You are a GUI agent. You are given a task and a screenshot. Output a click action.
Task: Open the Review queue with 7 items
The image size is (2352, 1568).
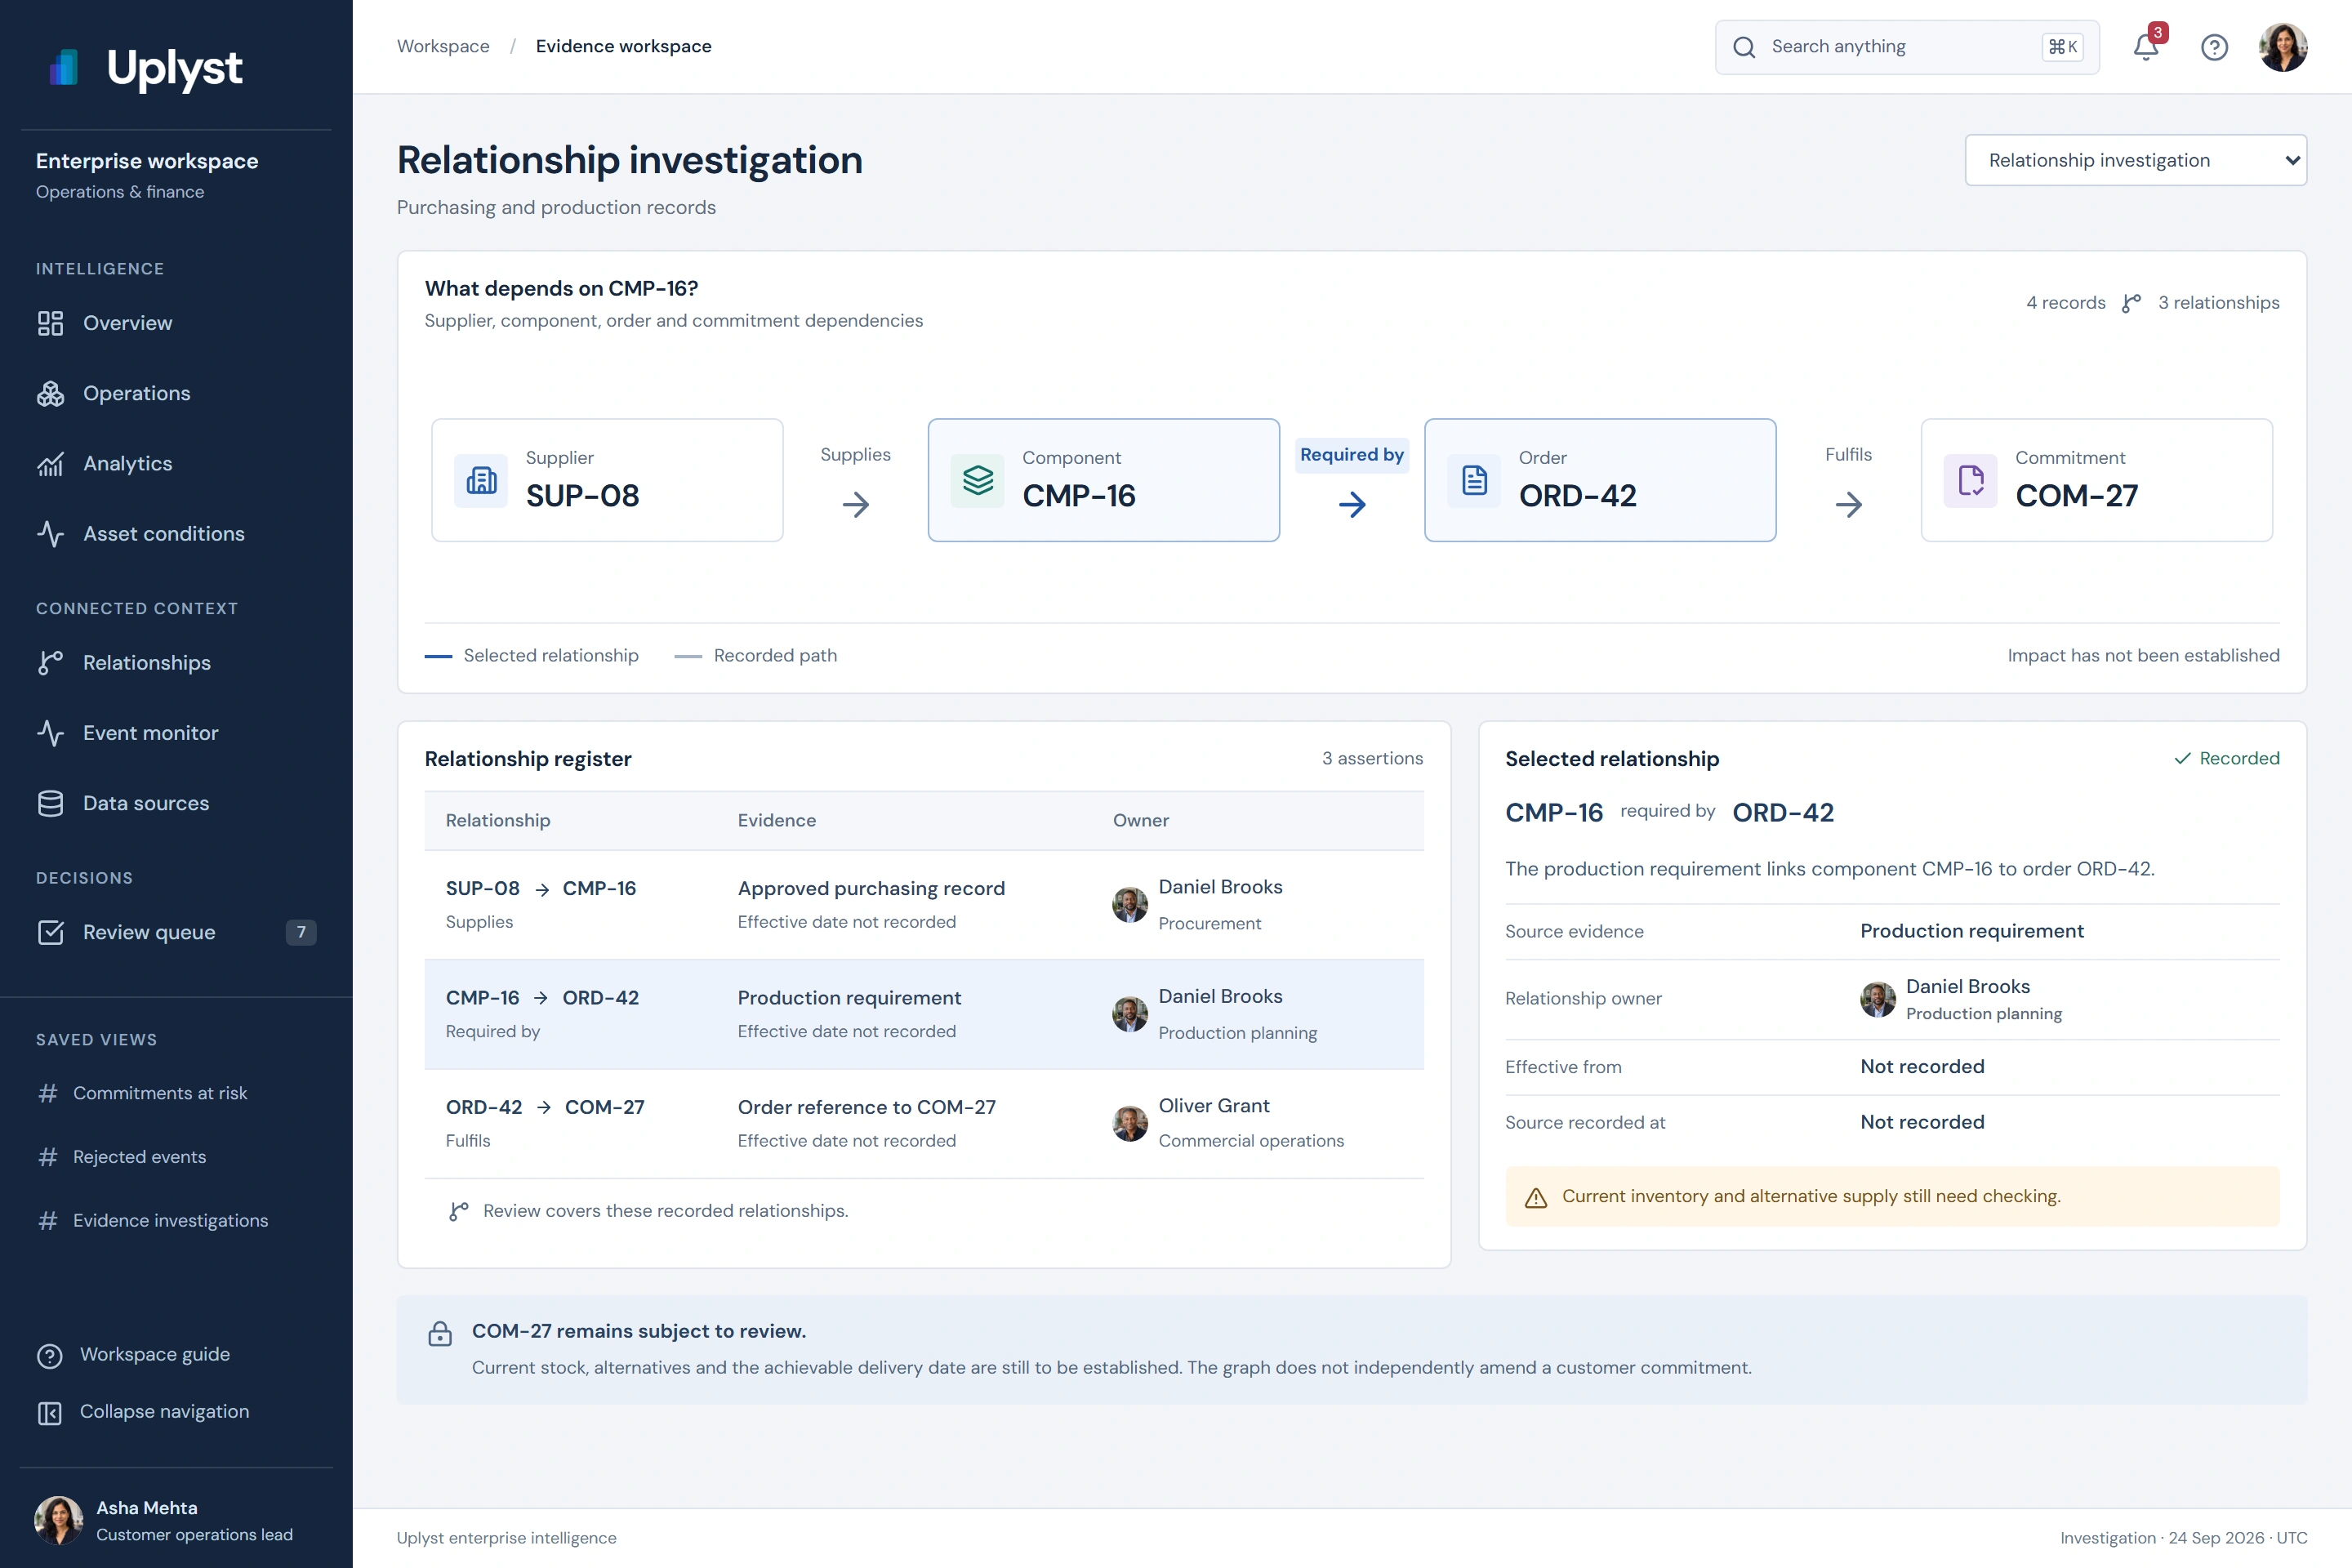coord(176,932)
